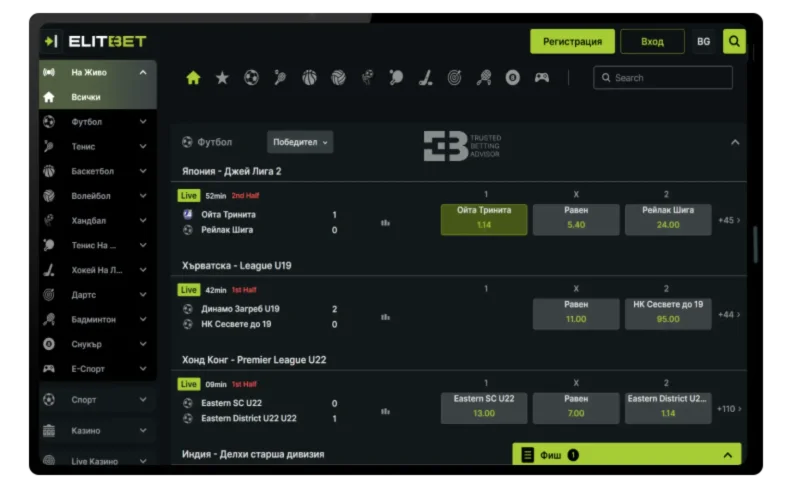The image size is (796, 496).
Task: Click the green home icon in sports bar
Action: (x=193, y=78)
